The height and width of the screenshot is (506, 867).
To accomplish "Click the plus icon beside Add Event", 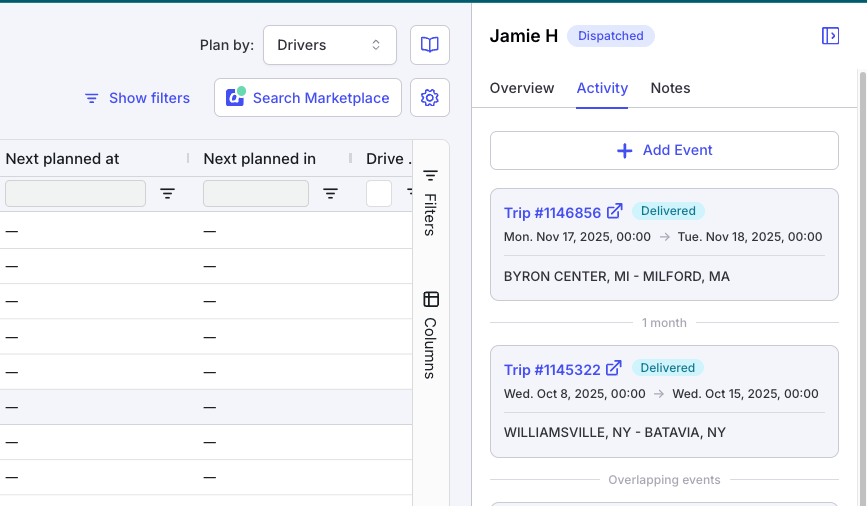I will (624, 150).
